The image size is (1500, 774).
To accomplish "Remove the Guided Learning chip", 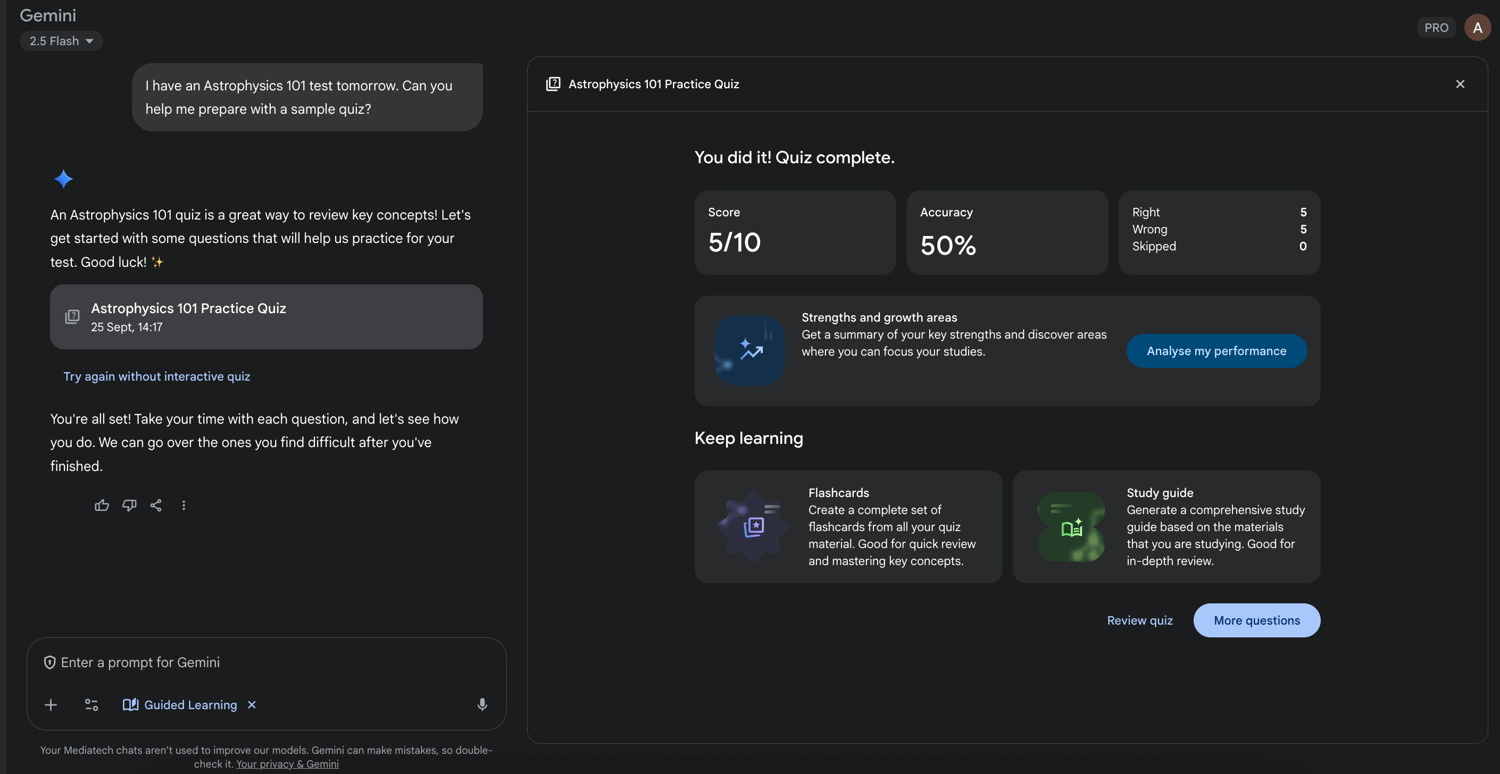I will (252, 705).
